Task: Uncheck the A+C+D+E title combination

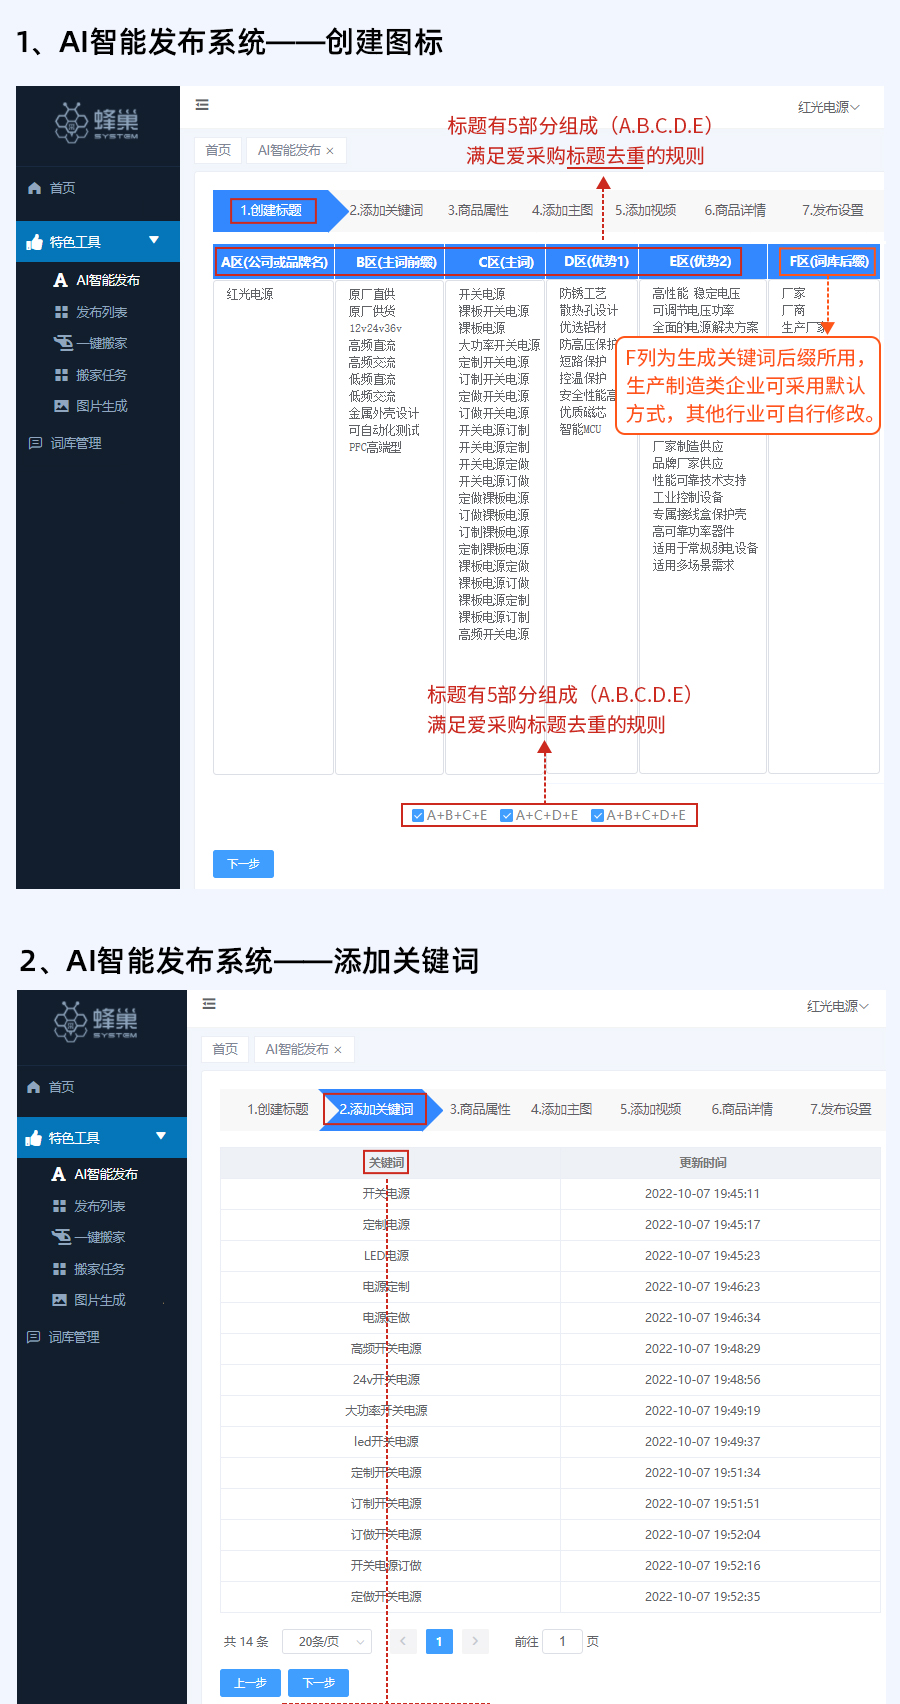Action: [x=506, y=815]
